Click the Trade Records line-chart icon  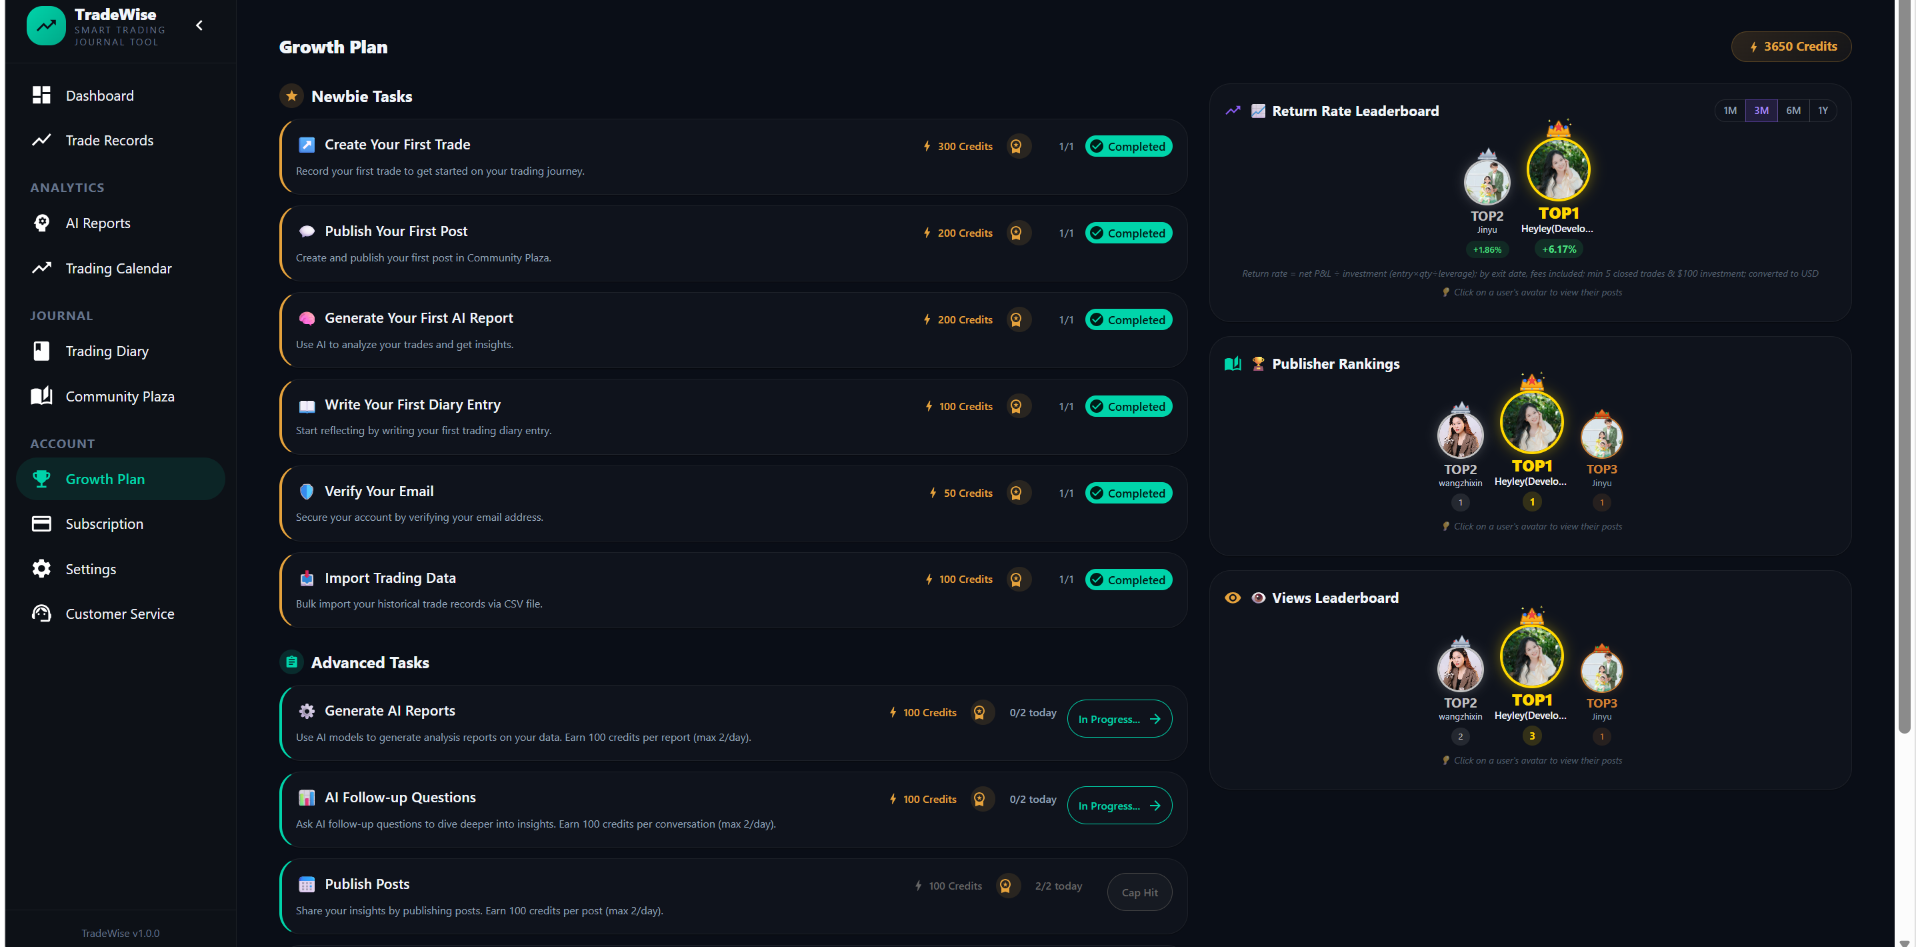(x=41, y=140)
